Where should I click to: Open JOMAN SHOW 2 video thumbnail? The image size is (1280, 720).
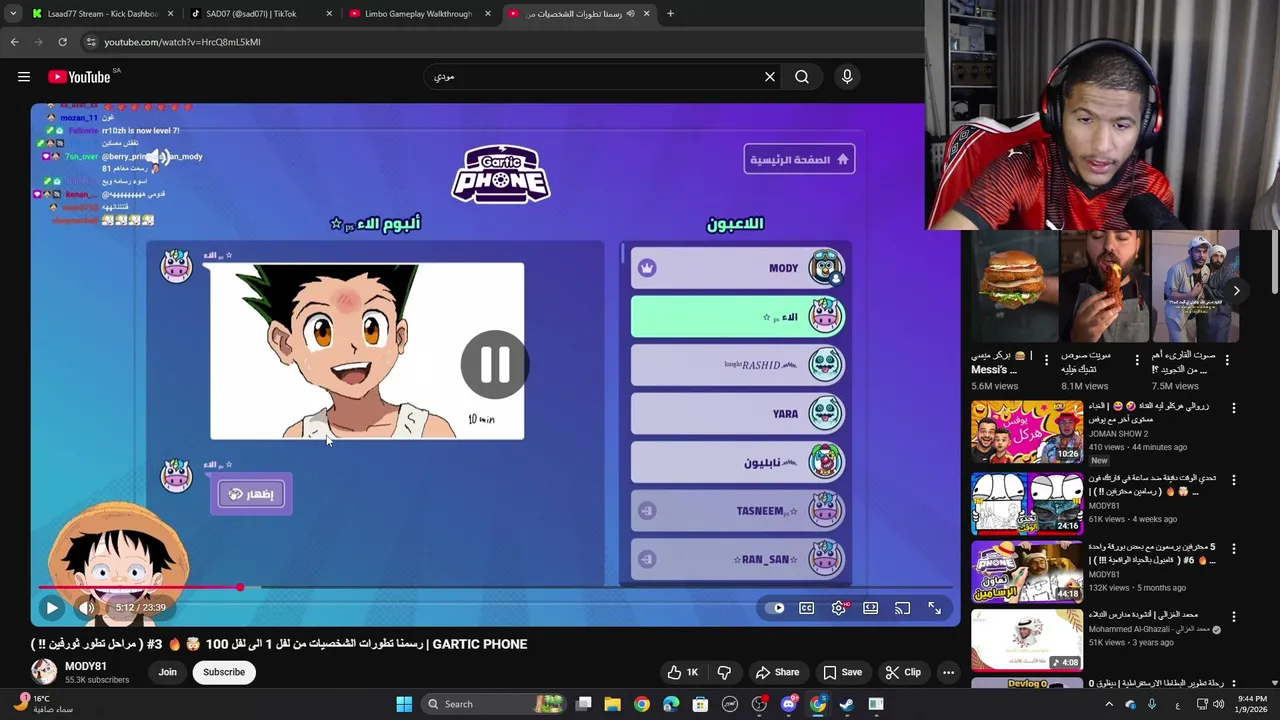coord(1027,432)
